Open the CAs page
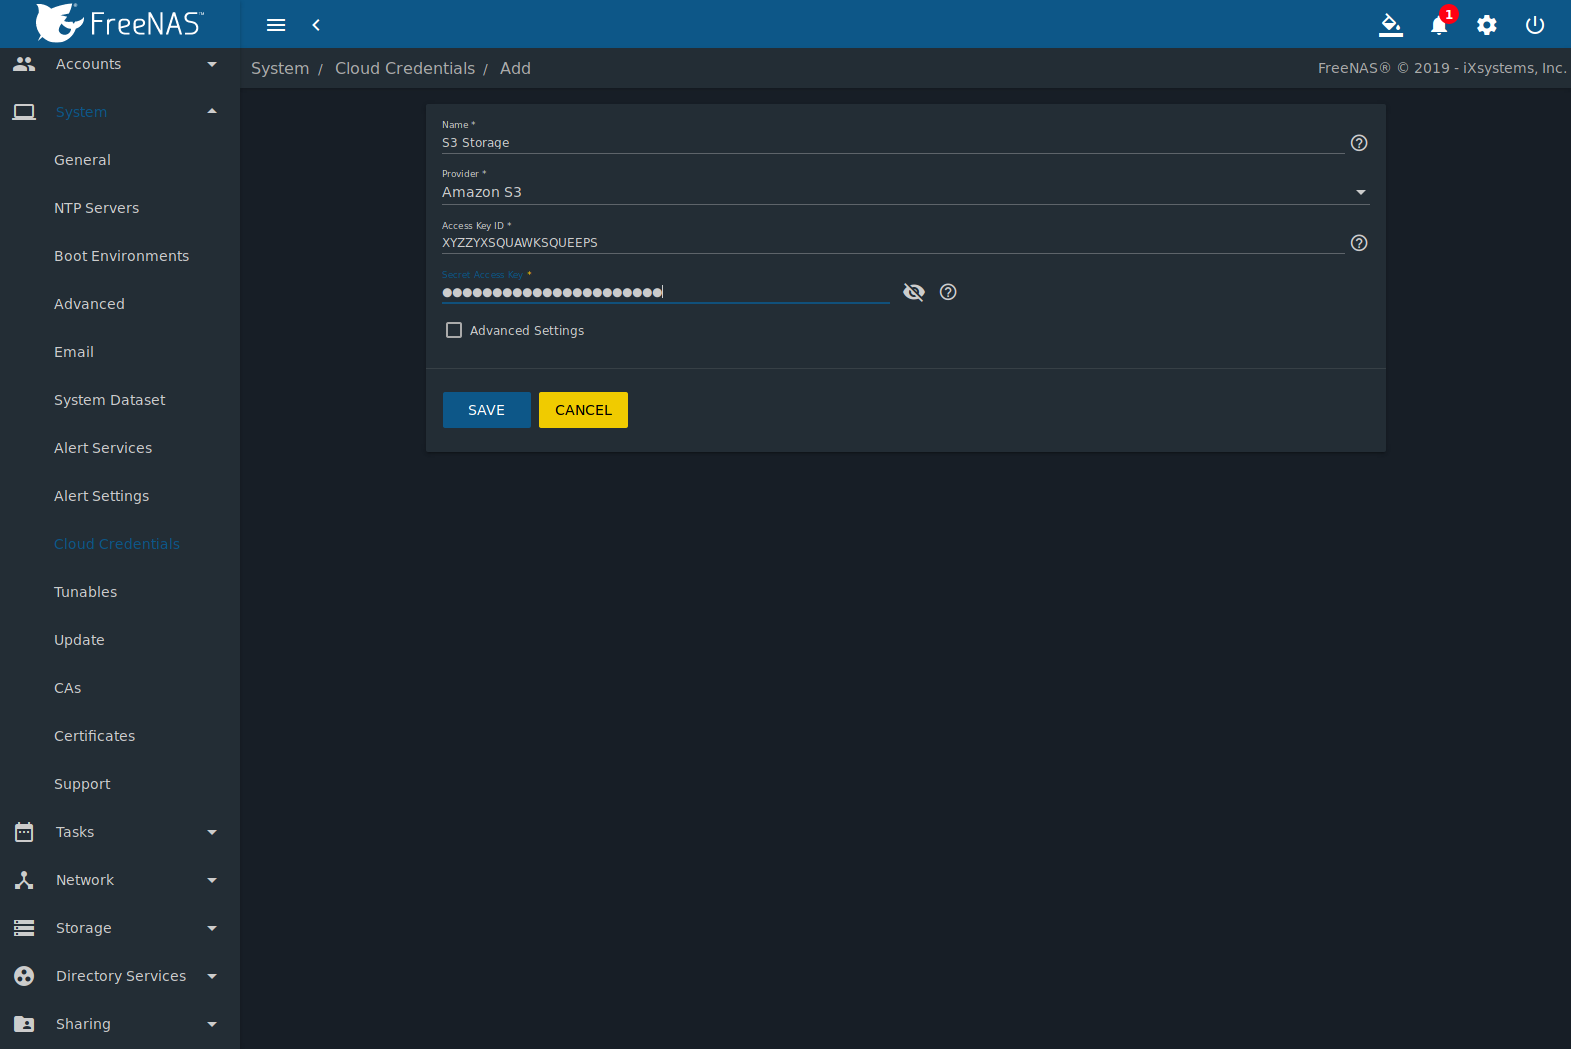This screenshot has width=1571, height=1049. click(x=68, y=688)
